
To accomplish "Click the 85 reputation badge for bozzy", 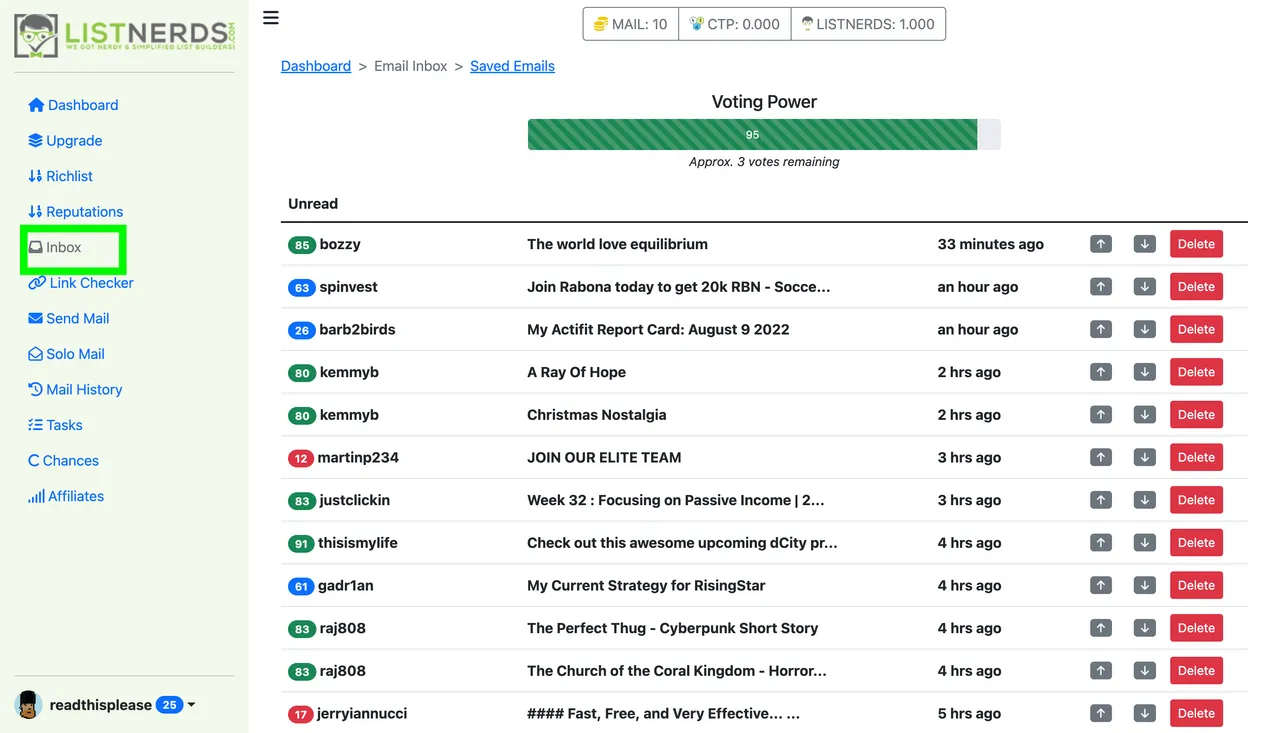I will pos(301,245).
